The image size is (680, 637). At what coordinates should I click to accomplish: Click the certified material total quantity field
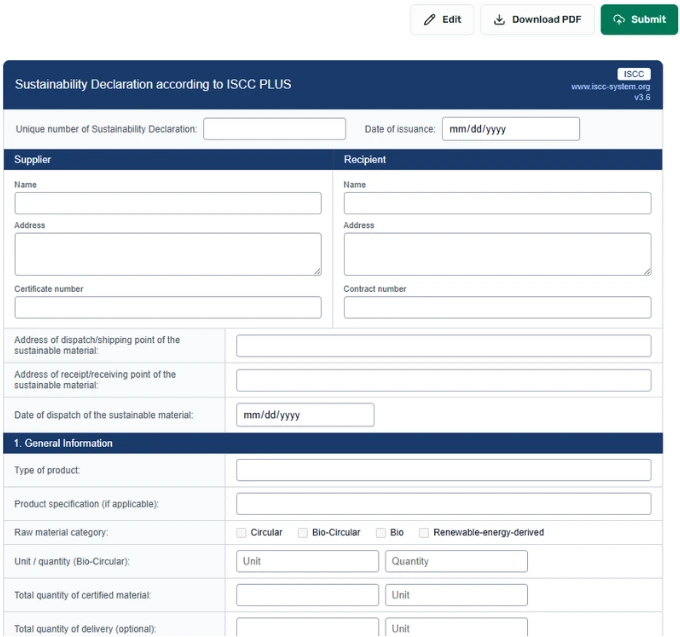307,595
